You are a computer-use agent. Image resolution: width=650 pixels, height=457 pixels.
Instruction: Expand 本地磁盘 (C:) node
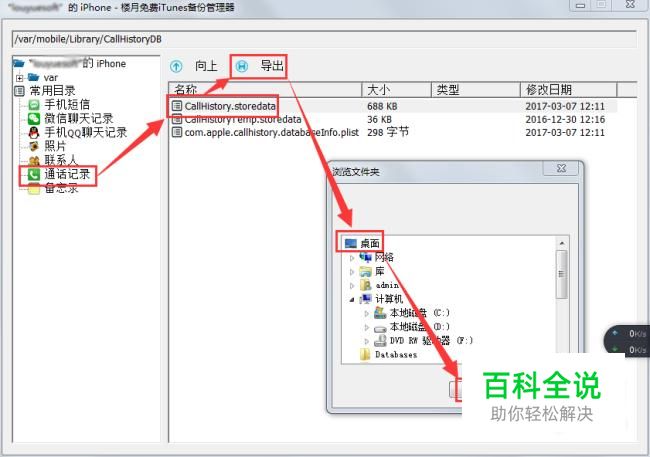click(x=366, y=314)
